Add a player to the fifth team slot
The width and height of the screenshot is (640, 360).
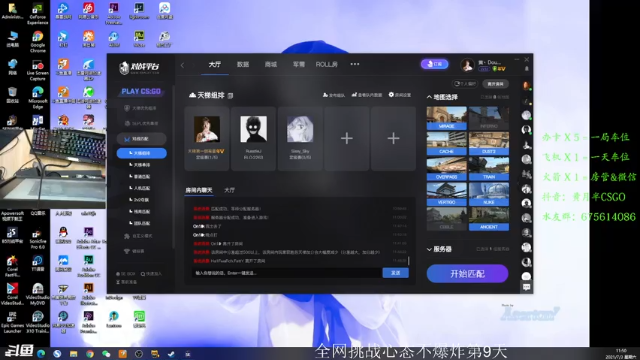[393, 138]
